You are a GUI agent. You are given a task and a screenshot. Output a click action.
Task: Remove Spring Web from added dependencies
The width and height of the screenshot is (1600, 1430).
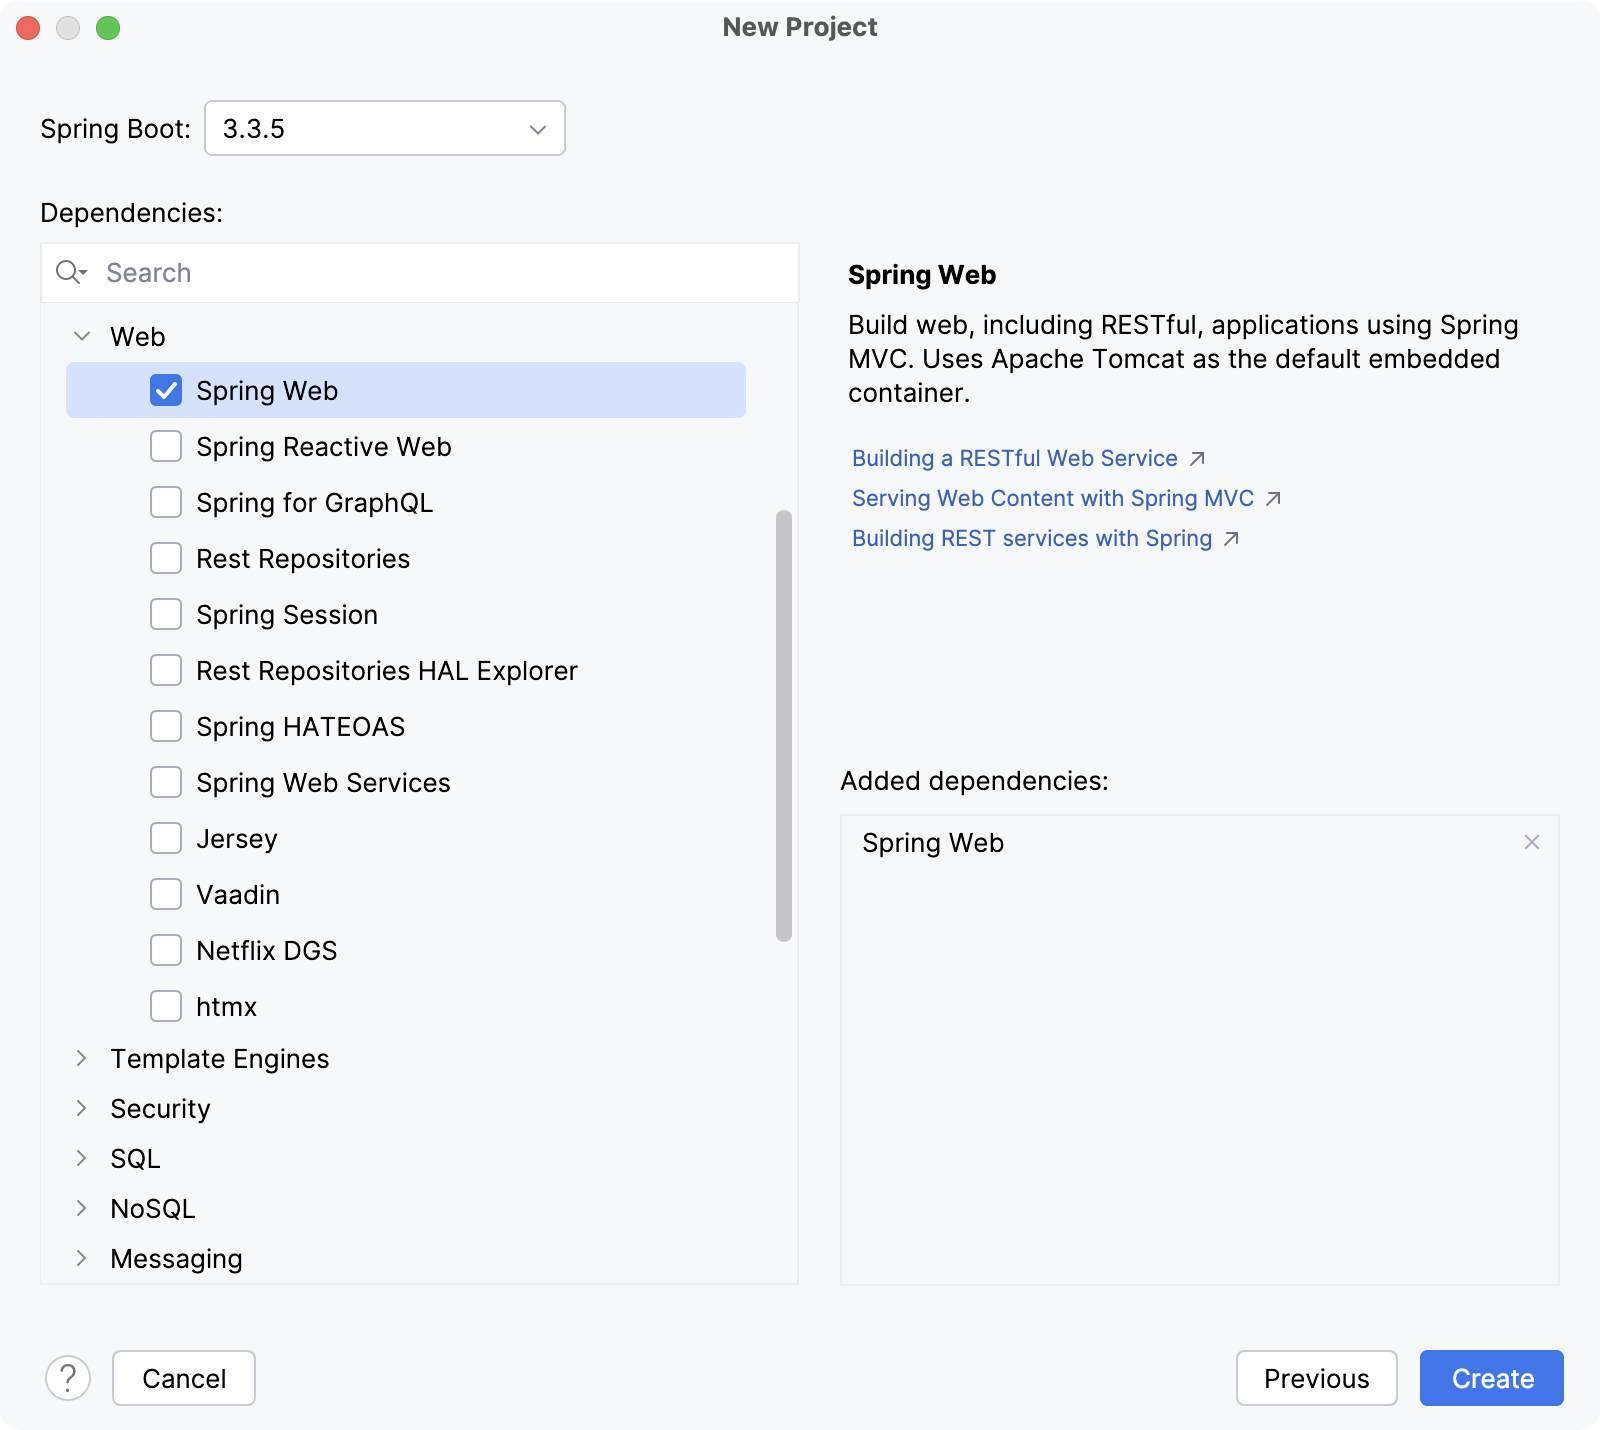coord(1533,843)
